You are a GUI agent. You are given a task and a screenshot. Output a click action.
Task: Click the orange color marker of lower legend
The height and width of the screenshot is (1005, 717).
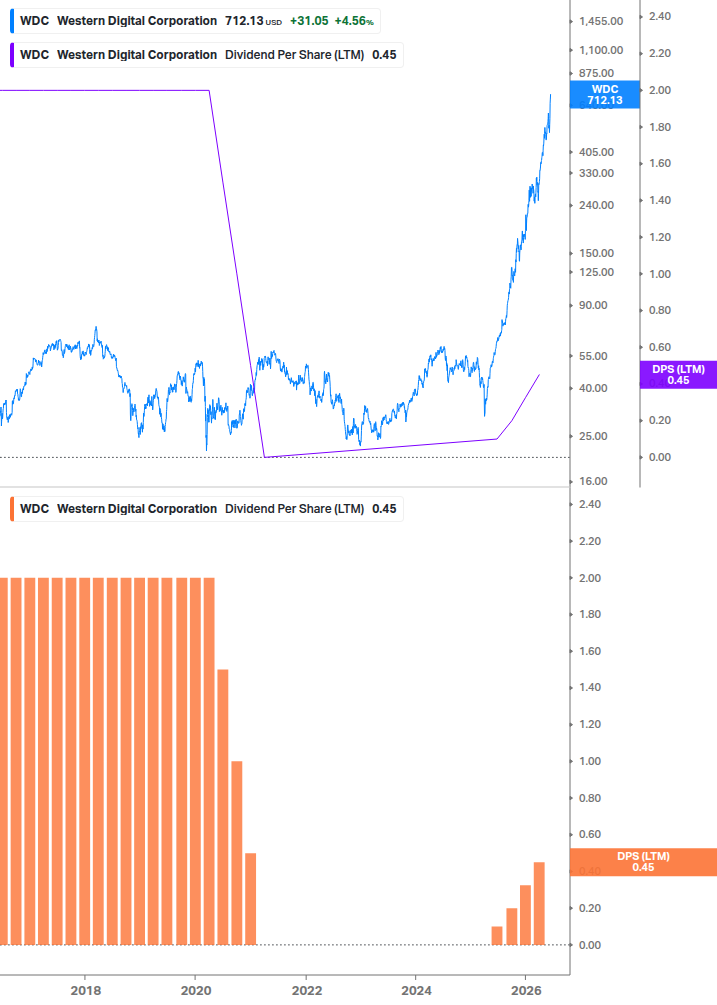point(12,509)
